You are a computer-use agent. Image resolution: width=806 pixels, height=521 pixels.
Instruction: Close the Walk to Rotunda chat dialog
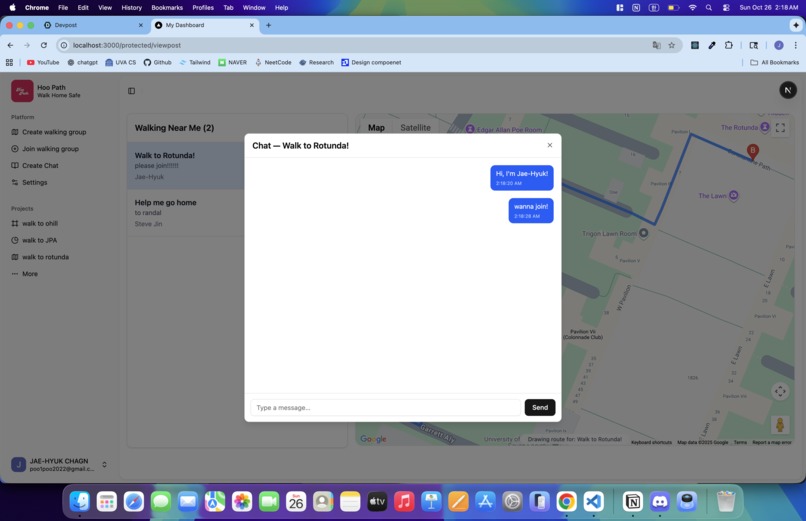(549, 145)
